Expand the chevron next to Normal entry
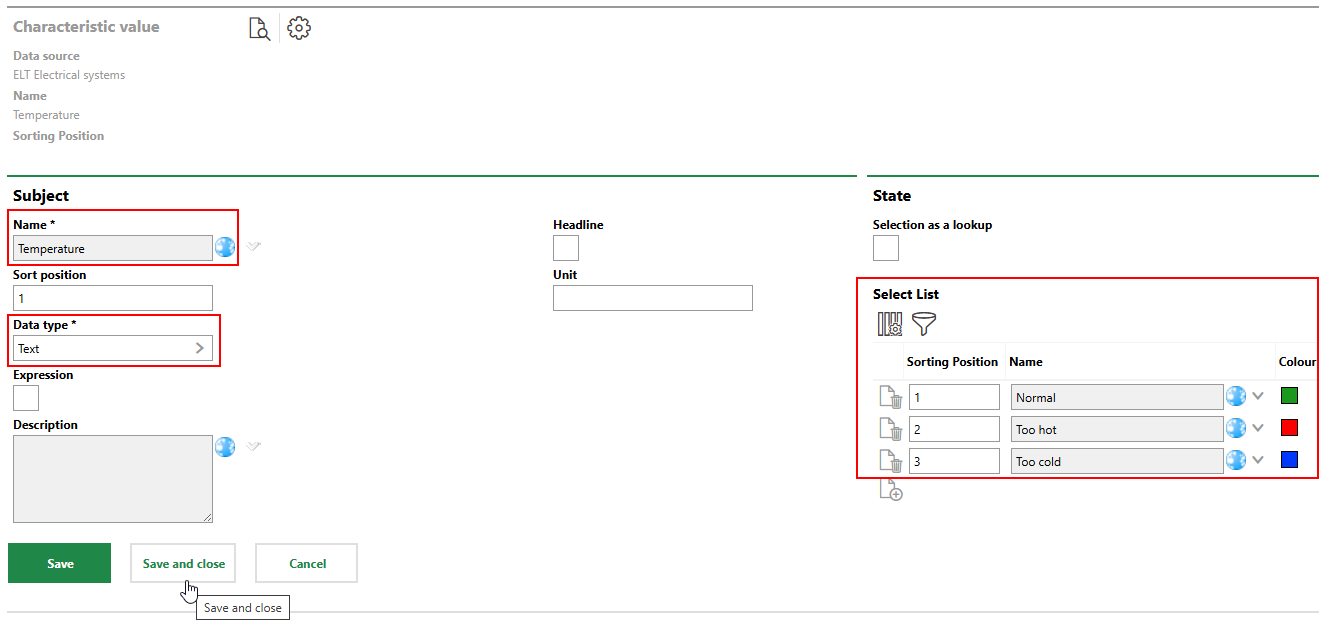This screenshot has width=1319, height=628. click(1258, 396)
